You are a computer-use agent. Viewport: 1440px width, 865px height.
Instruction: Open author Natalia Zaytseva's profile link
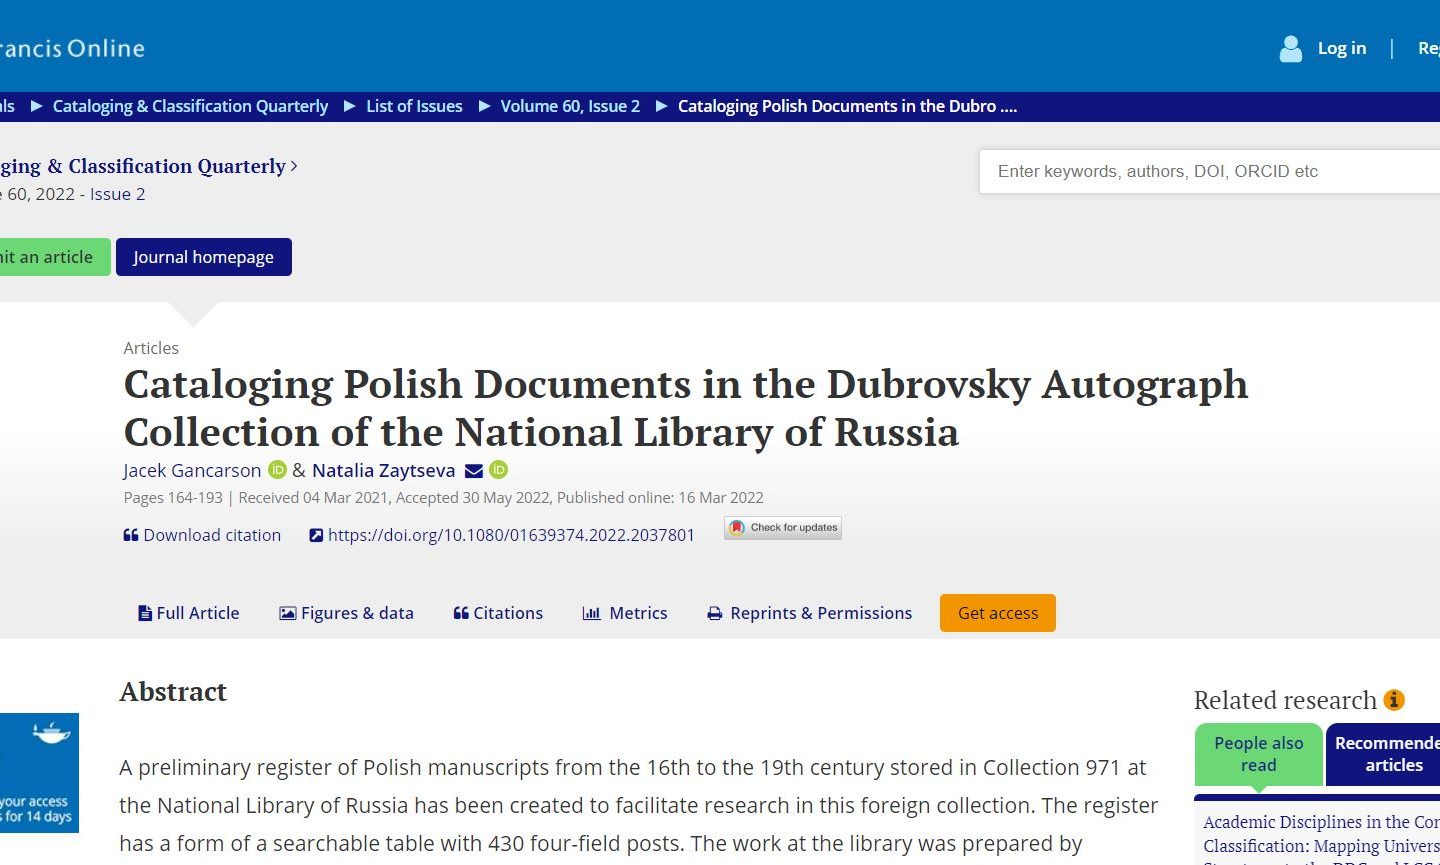coord(383,470)
